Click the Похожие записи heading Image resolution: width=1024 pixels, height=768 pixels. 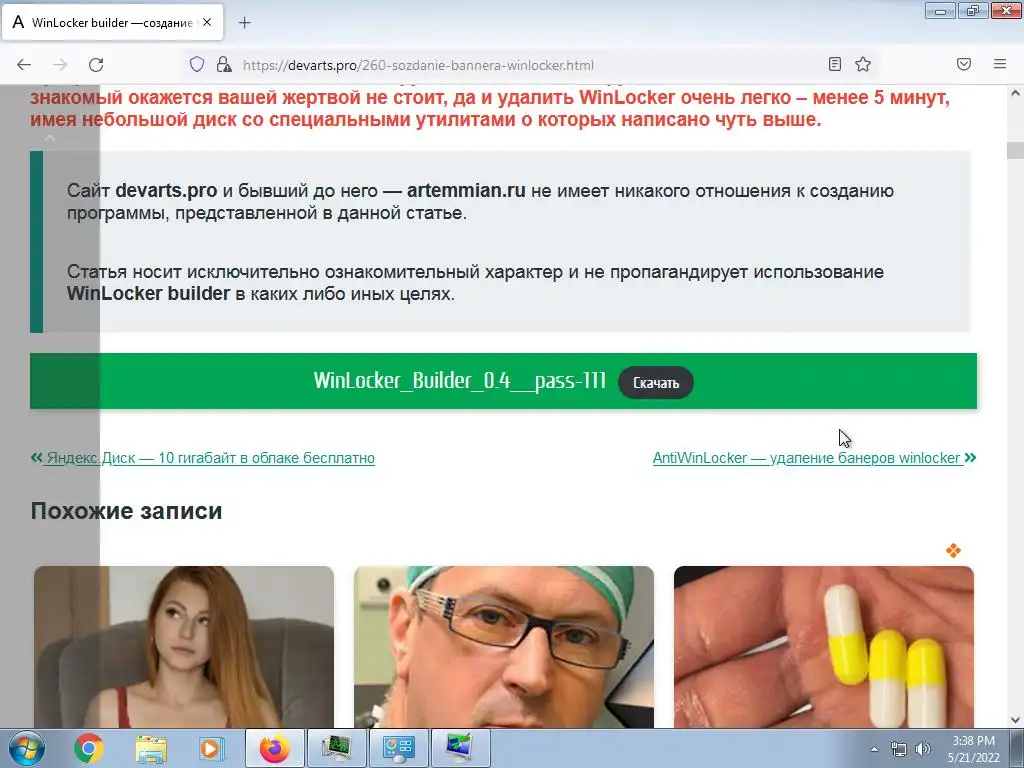127,511
